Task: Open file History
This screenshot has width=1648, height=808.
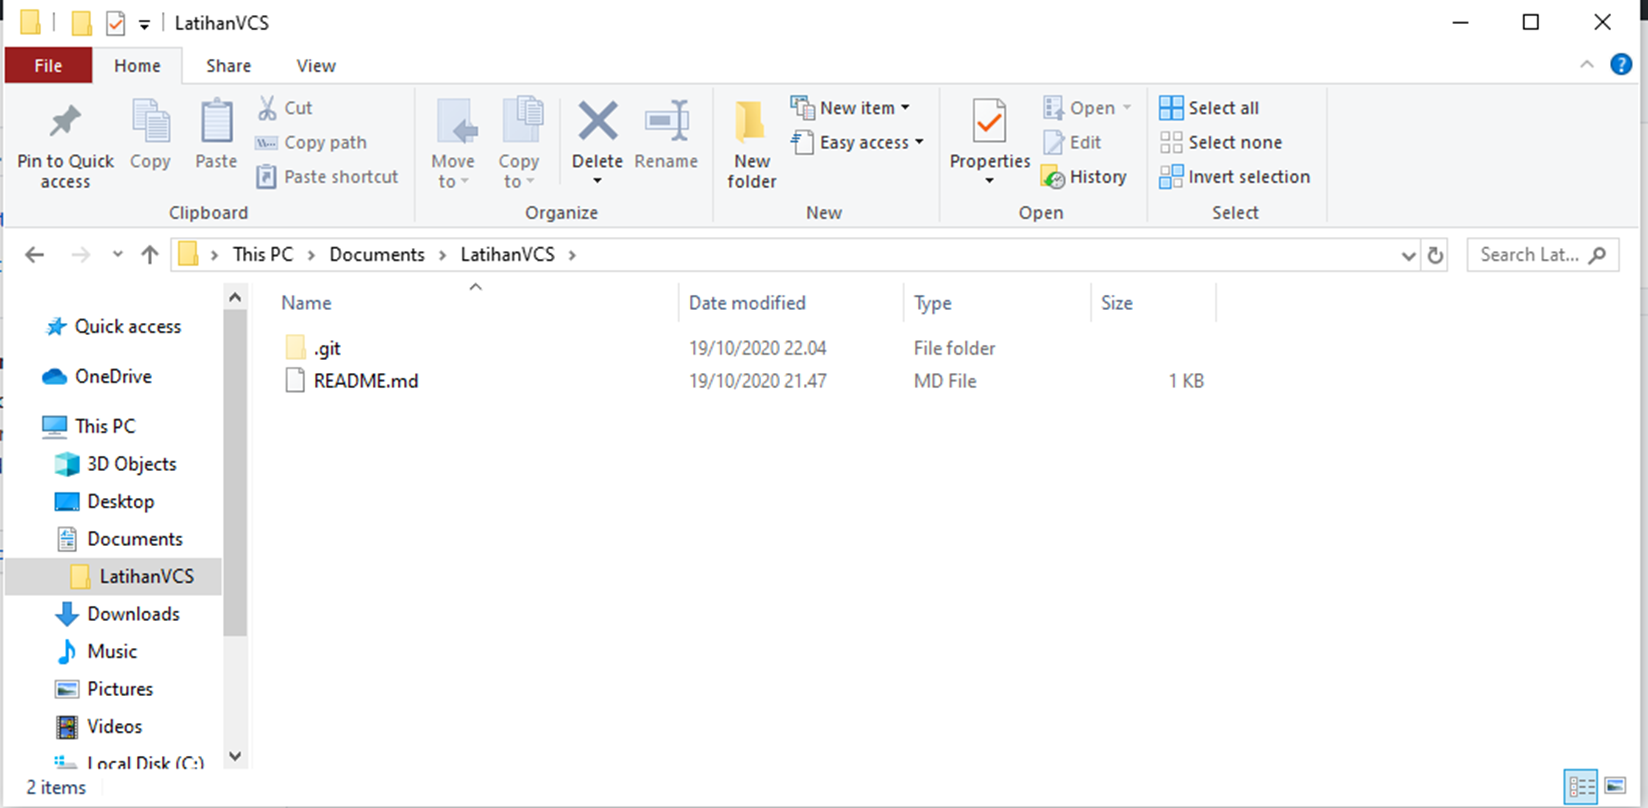Action: tap(1084, 177)
